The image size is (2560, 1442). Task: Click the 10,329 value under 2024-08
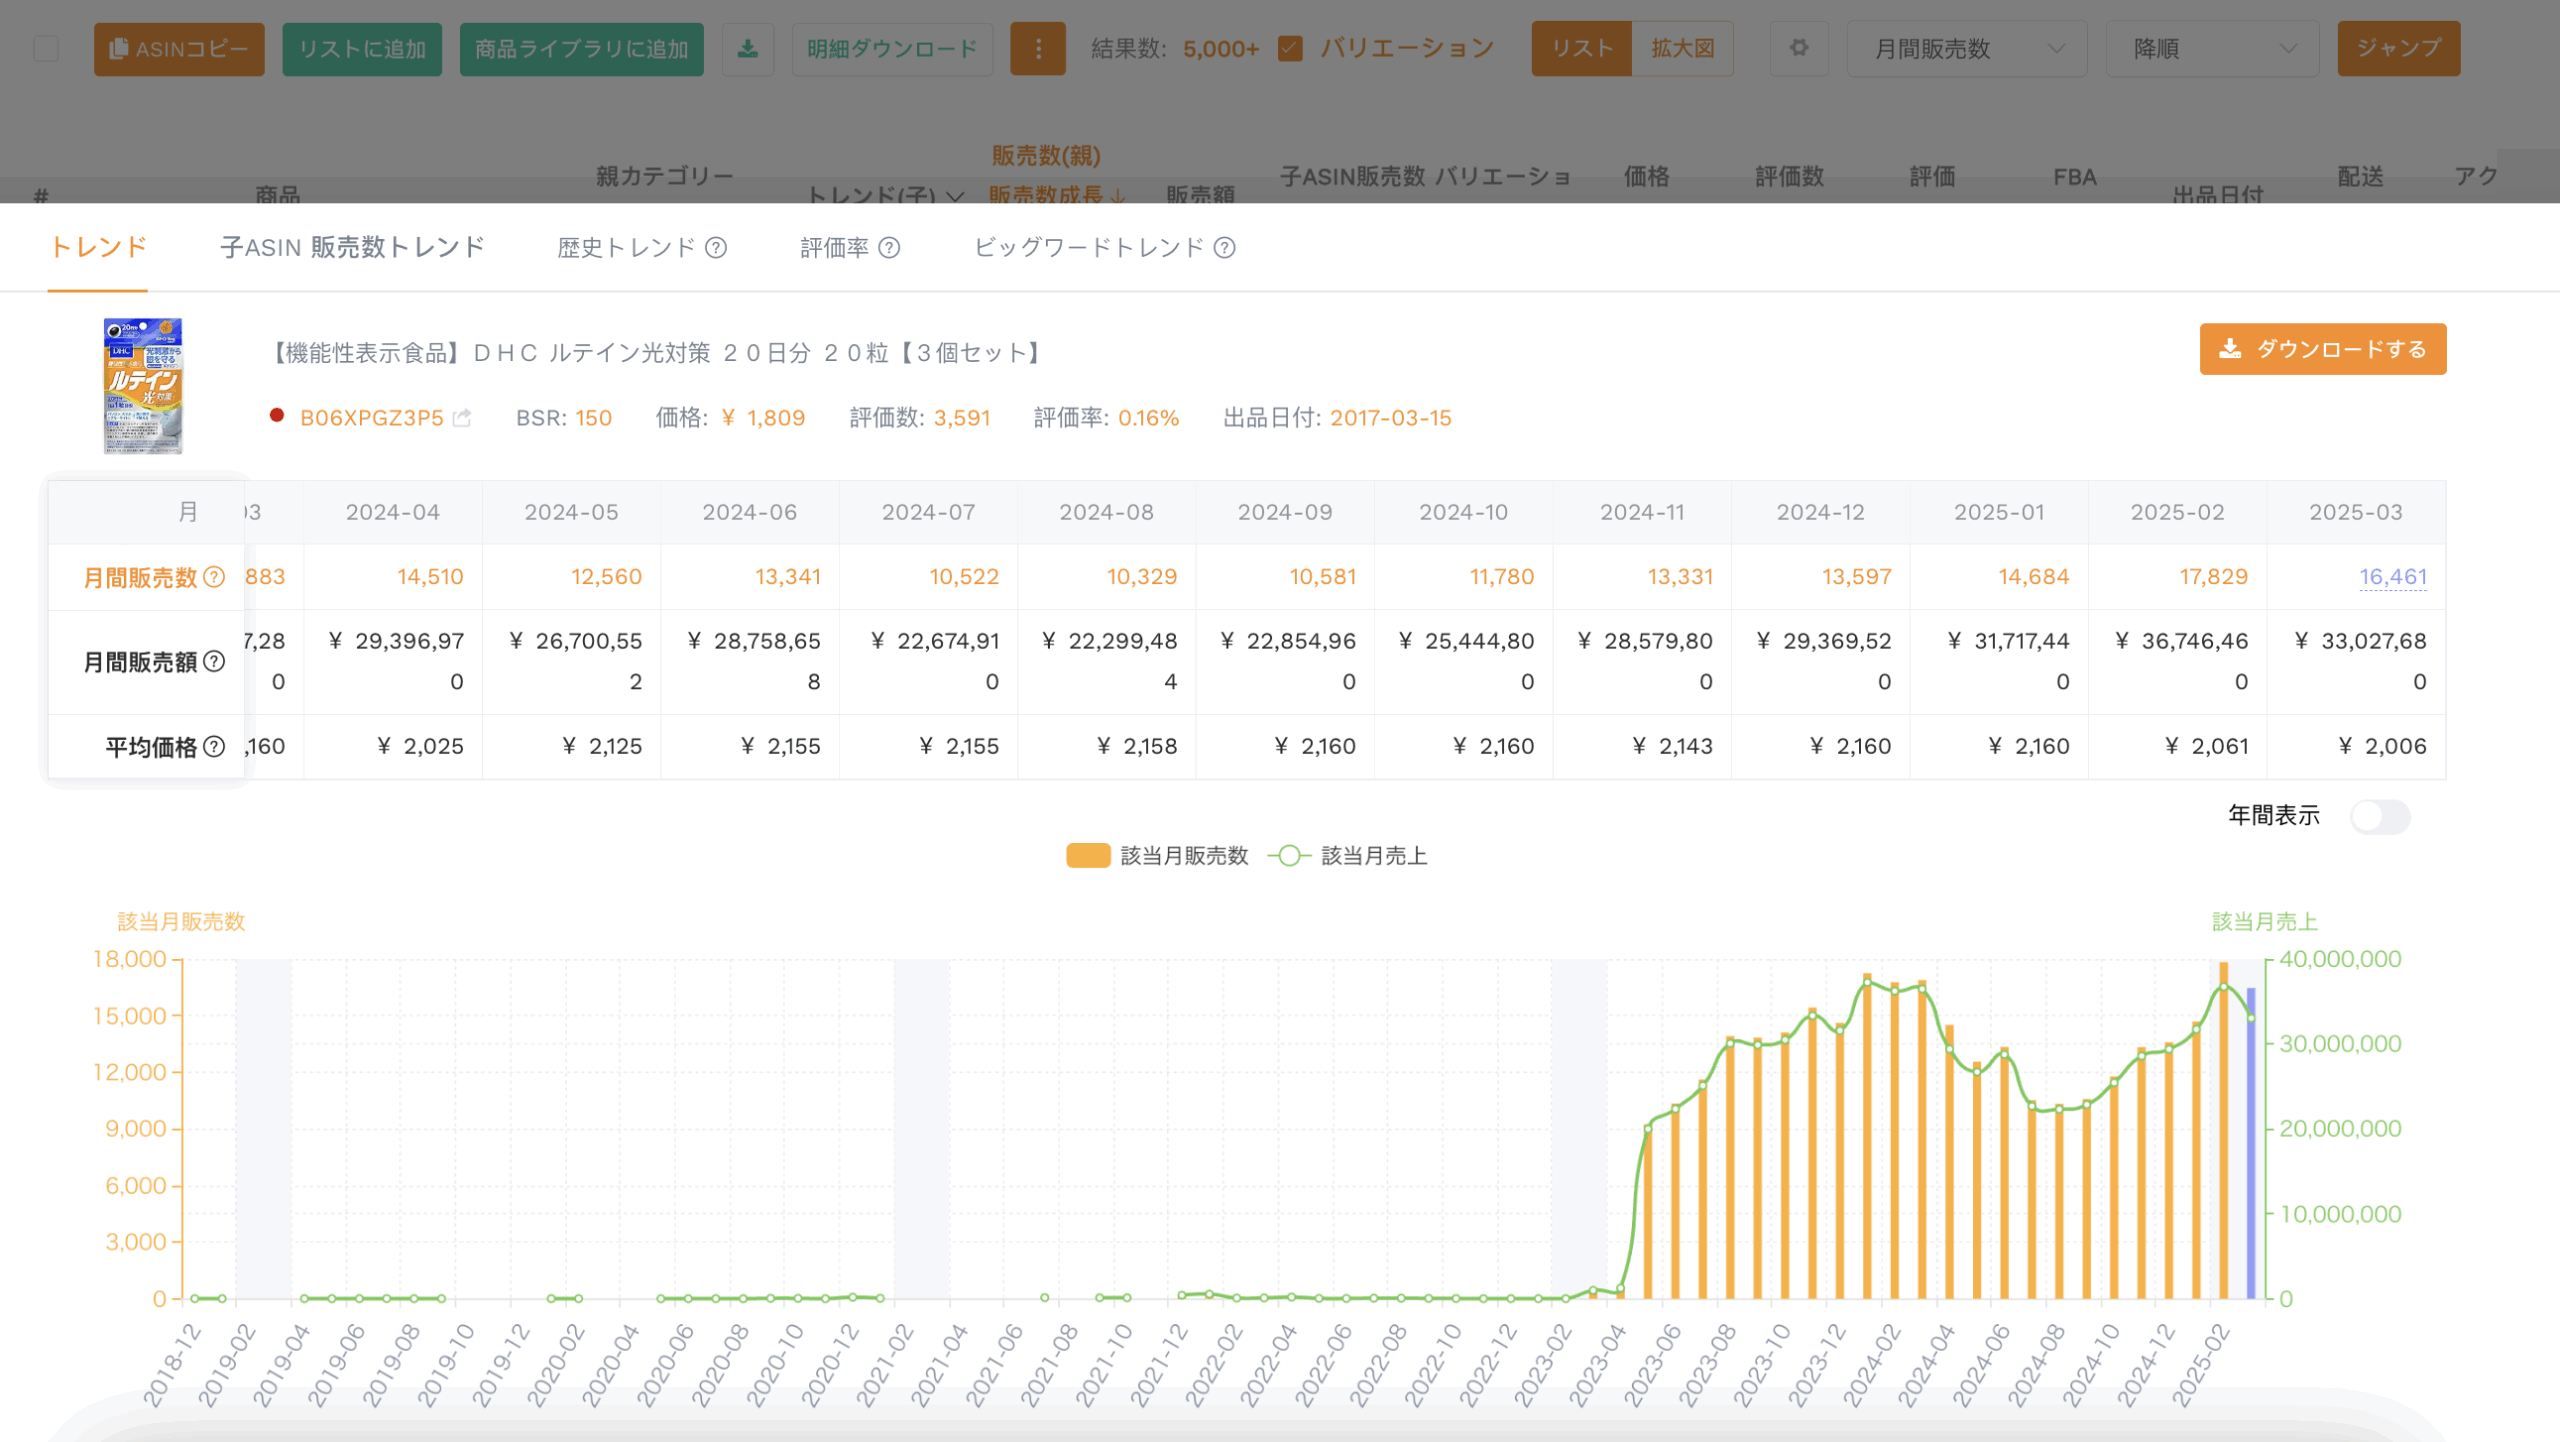click(1142, 577)
